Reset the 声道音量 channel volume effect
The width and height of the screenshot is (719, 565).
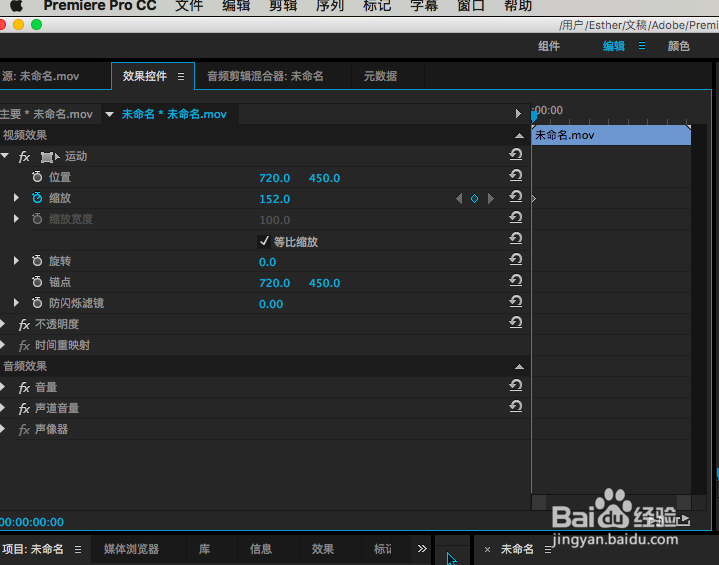(516, 407)
